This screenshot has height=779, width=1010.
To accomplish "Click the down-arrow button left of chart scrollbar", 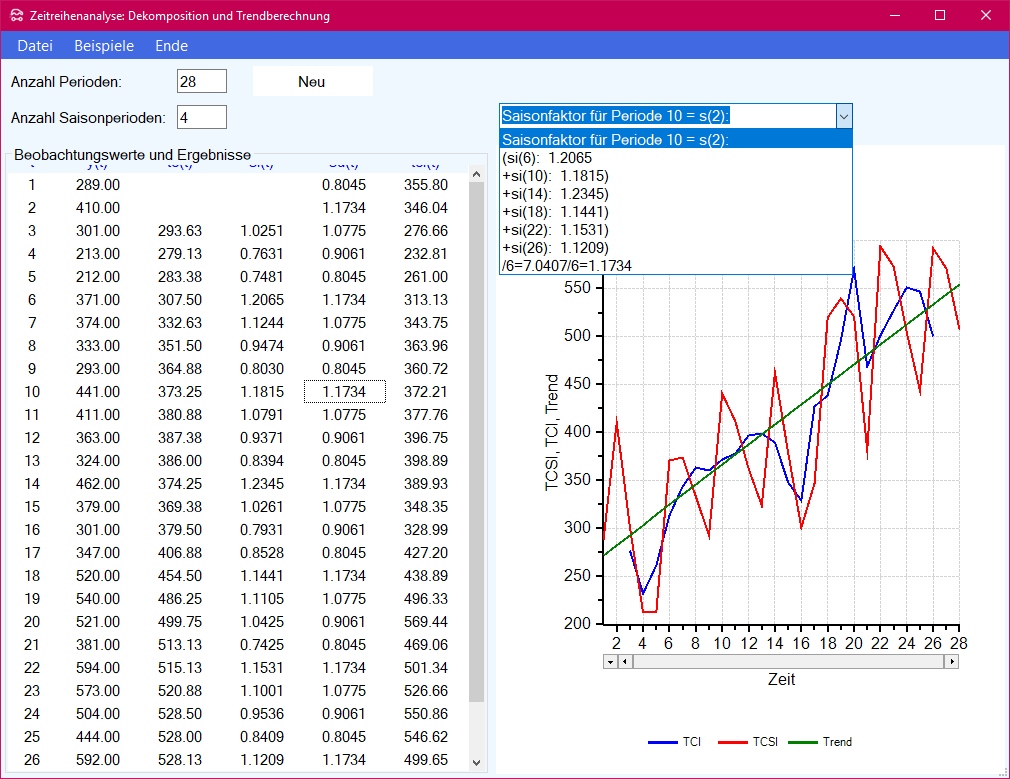I will tap(610, 661).
